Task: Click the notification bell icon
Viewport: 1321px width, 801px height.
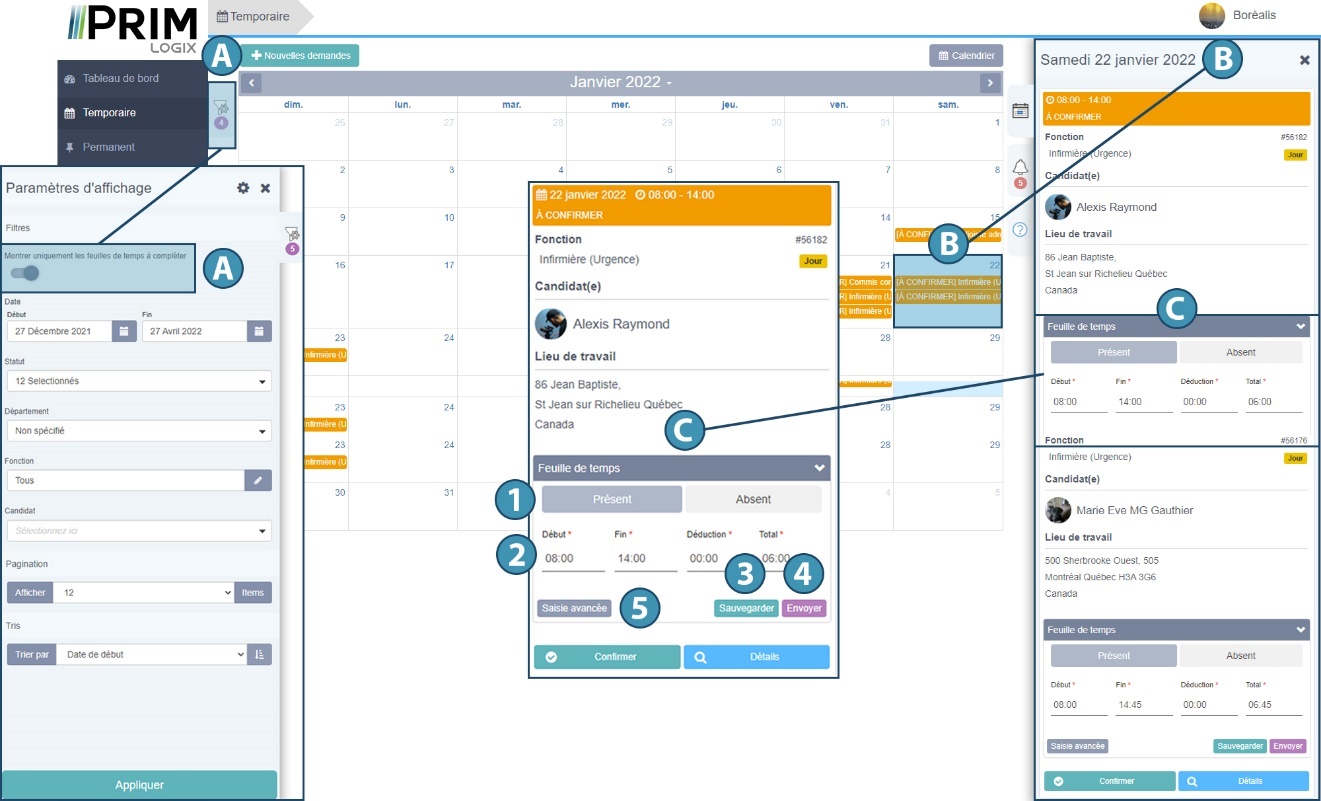Action: coord(1020,167)
